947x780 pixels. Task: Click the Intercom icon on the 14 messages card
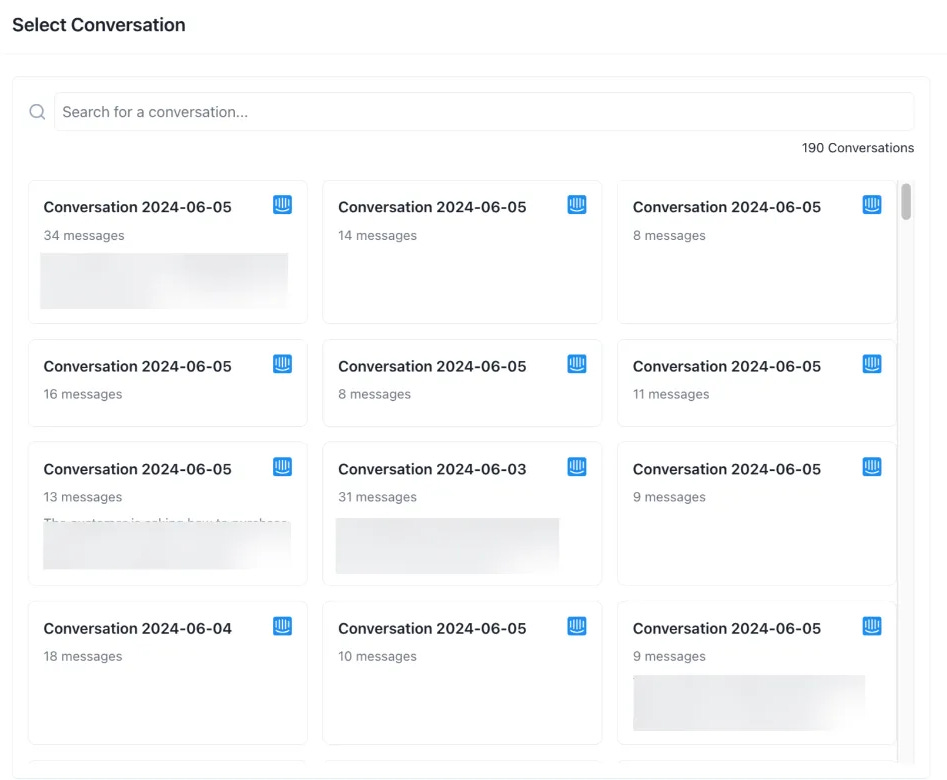tap(577, 205)
